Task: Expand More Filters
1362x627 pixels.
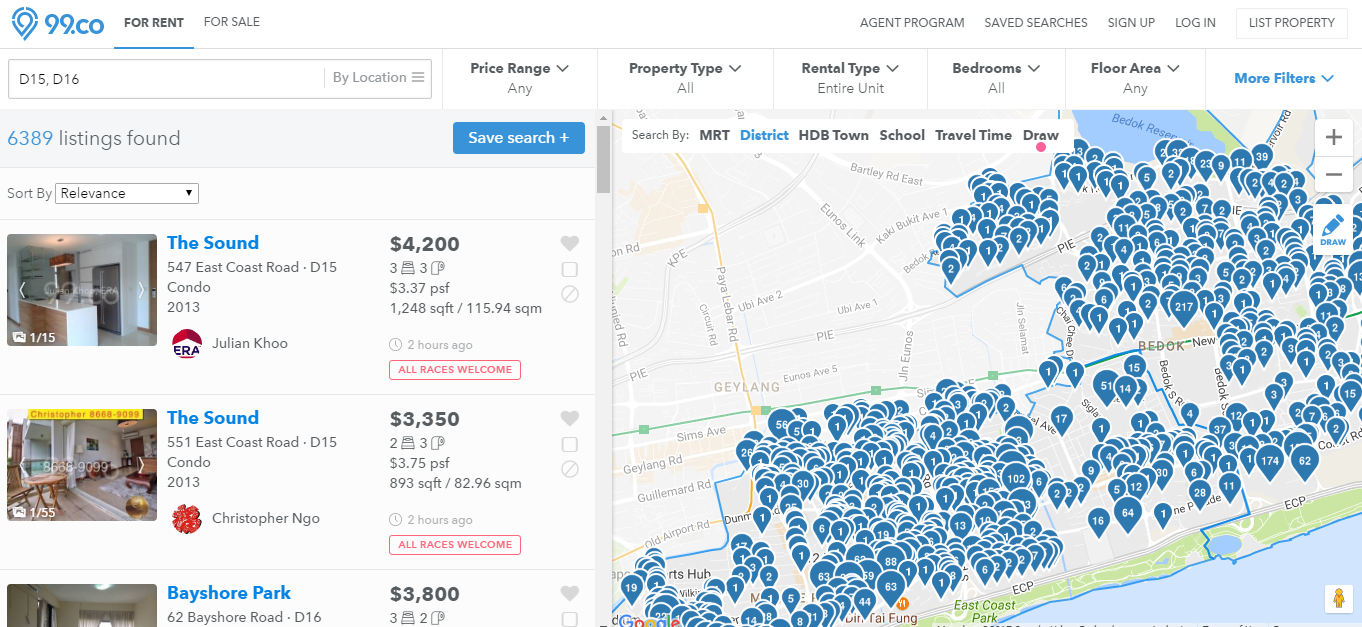Action: tap(1284, 78)
